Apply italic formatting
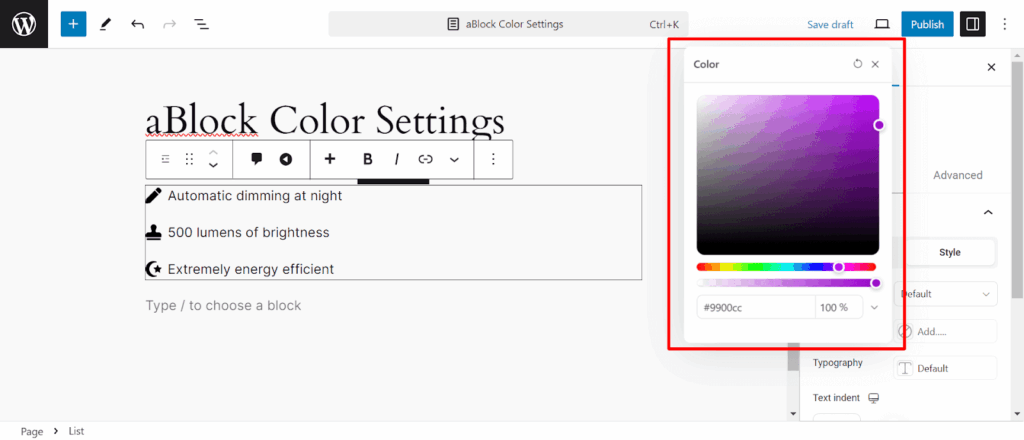 pyautogui.click(x=396, y=159)
